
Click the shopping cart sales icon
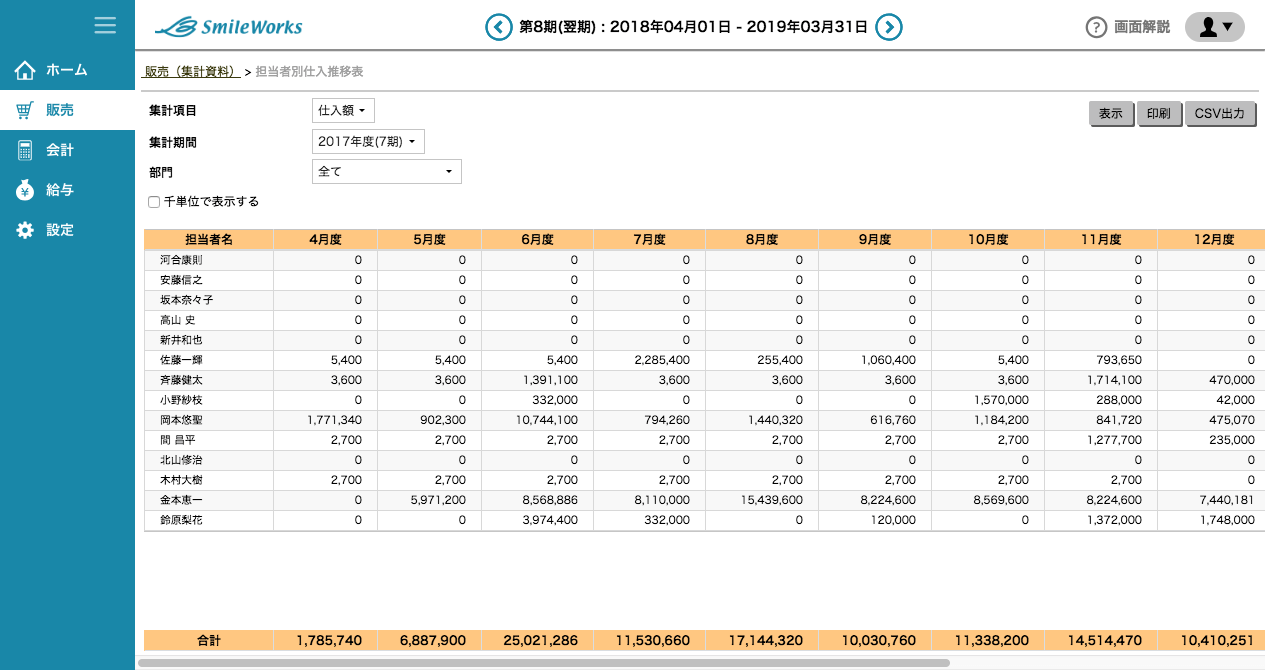coord(25,110)
